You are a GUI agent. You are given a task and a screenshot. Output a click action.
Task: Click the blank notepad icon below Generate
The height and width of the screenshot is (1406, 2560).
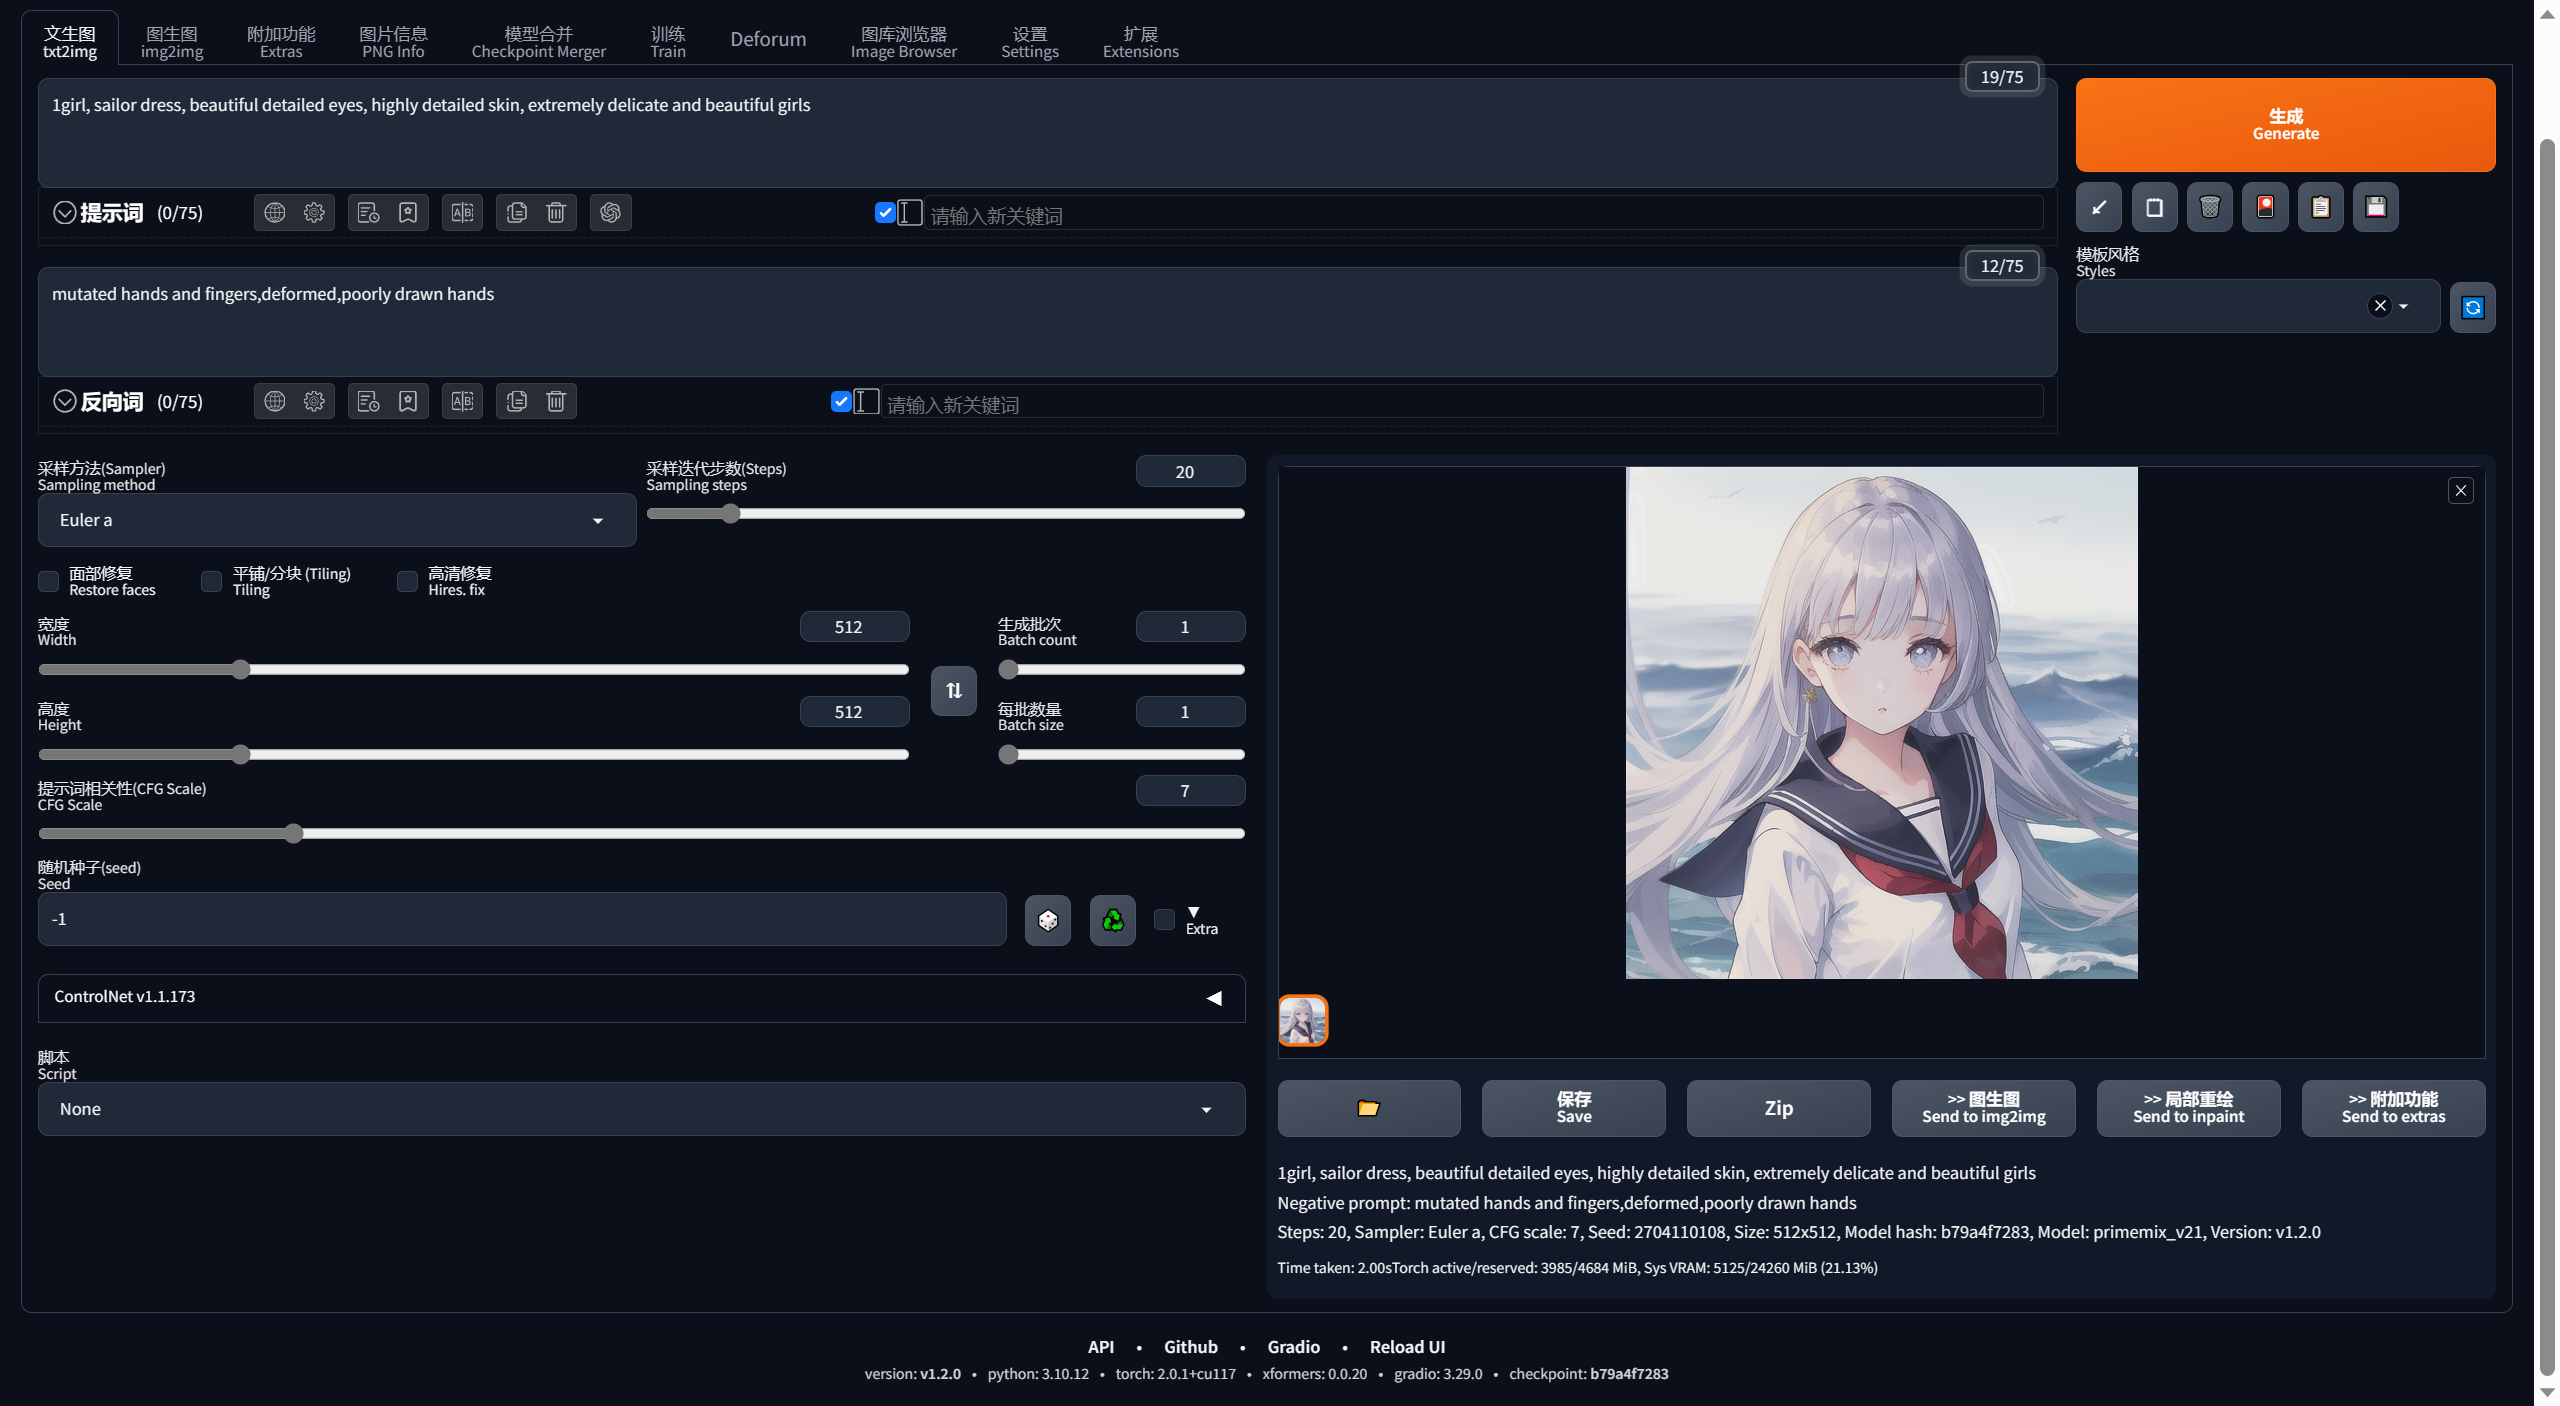click(2154, 207)
